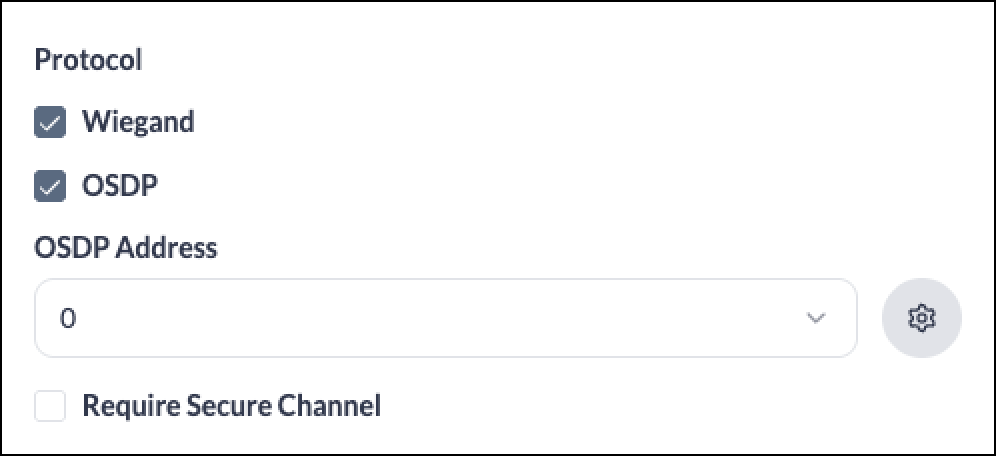Expand the OSDP Address dropdown chevron
This screenshot has height=456, width=996.
point(815,318)
